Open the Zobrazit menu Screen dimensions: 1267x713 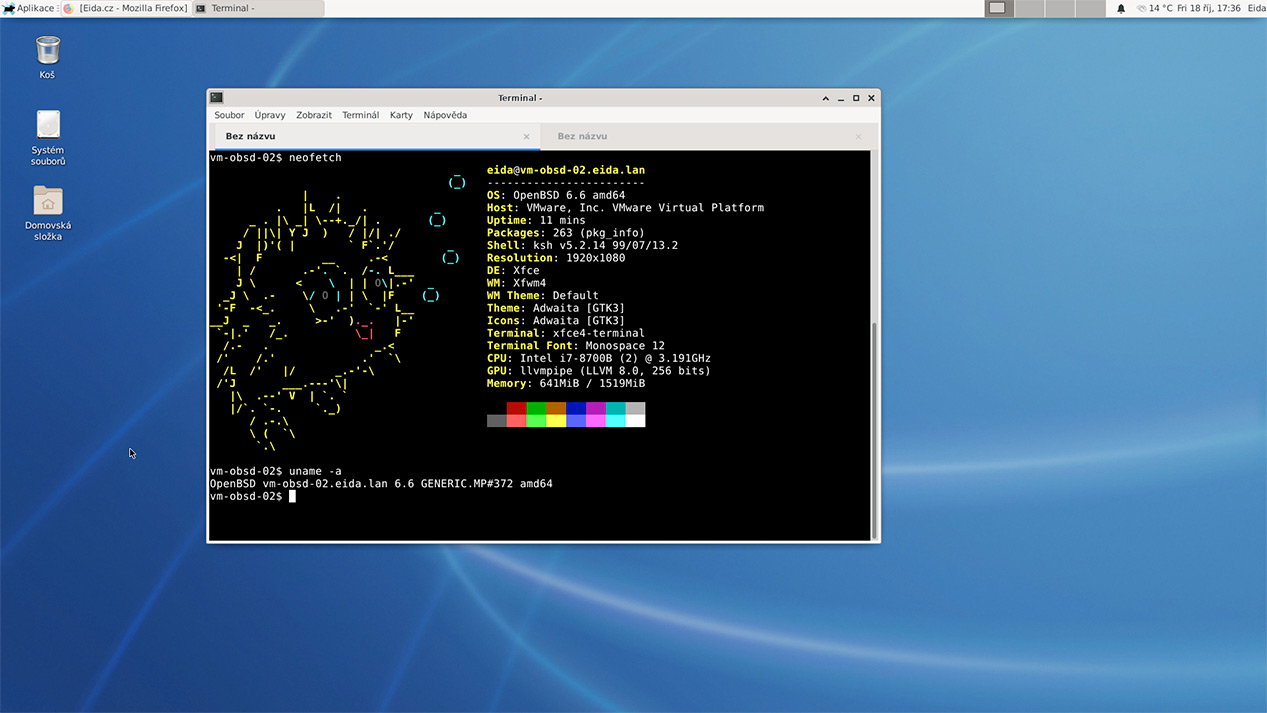[314, 115]
